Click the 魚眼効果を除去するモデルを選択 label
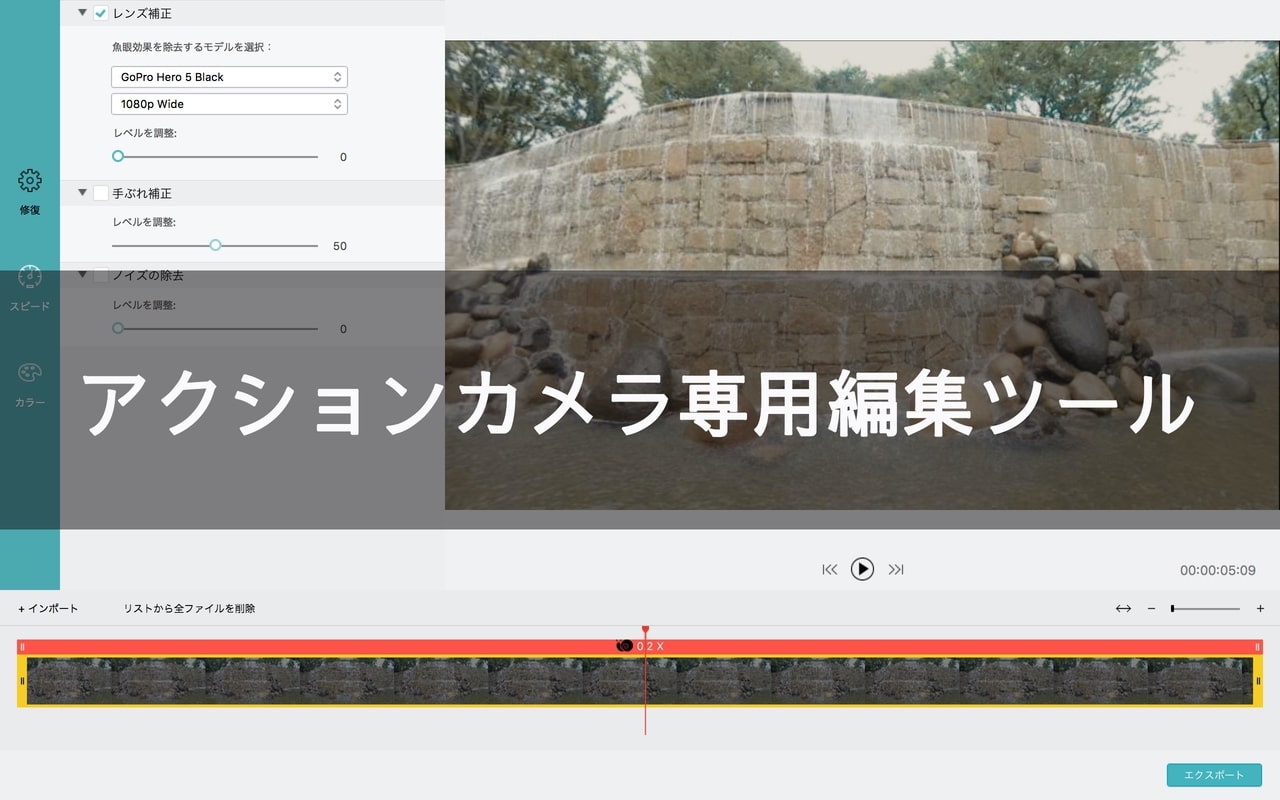Screen dimensions: 1280x800 click(x=192, y=47)
